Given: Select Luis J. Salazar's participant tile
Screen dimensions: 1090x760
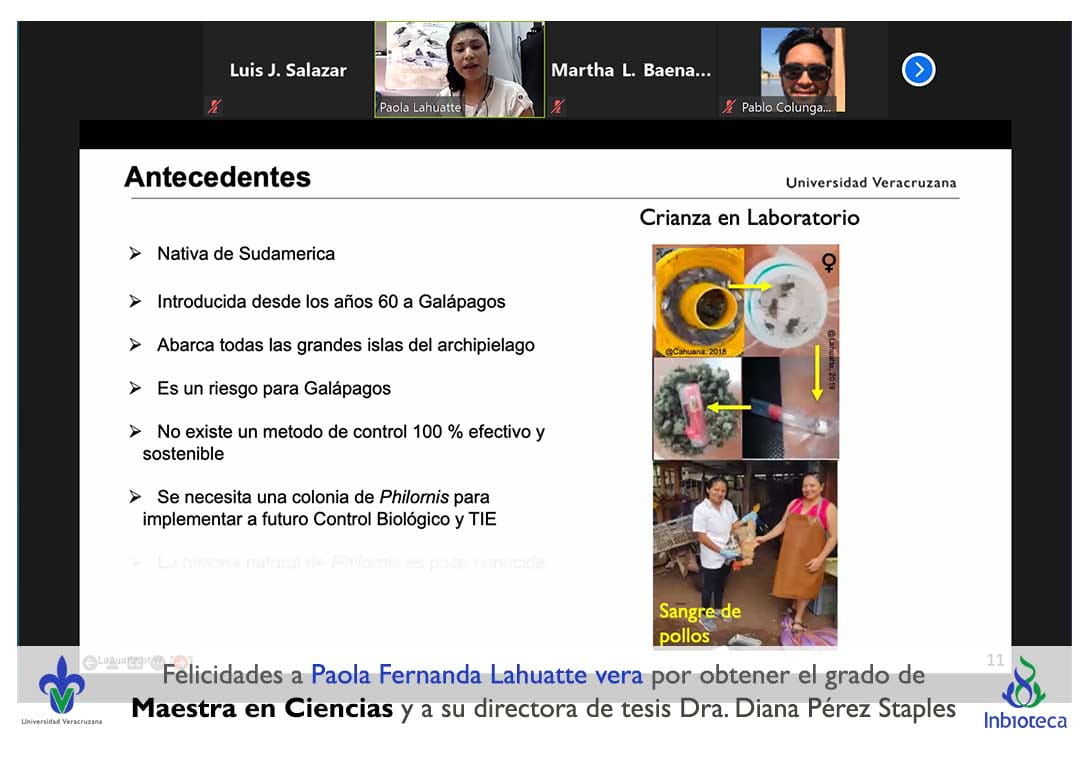Looking at the screenshot, I should (288, 70).
